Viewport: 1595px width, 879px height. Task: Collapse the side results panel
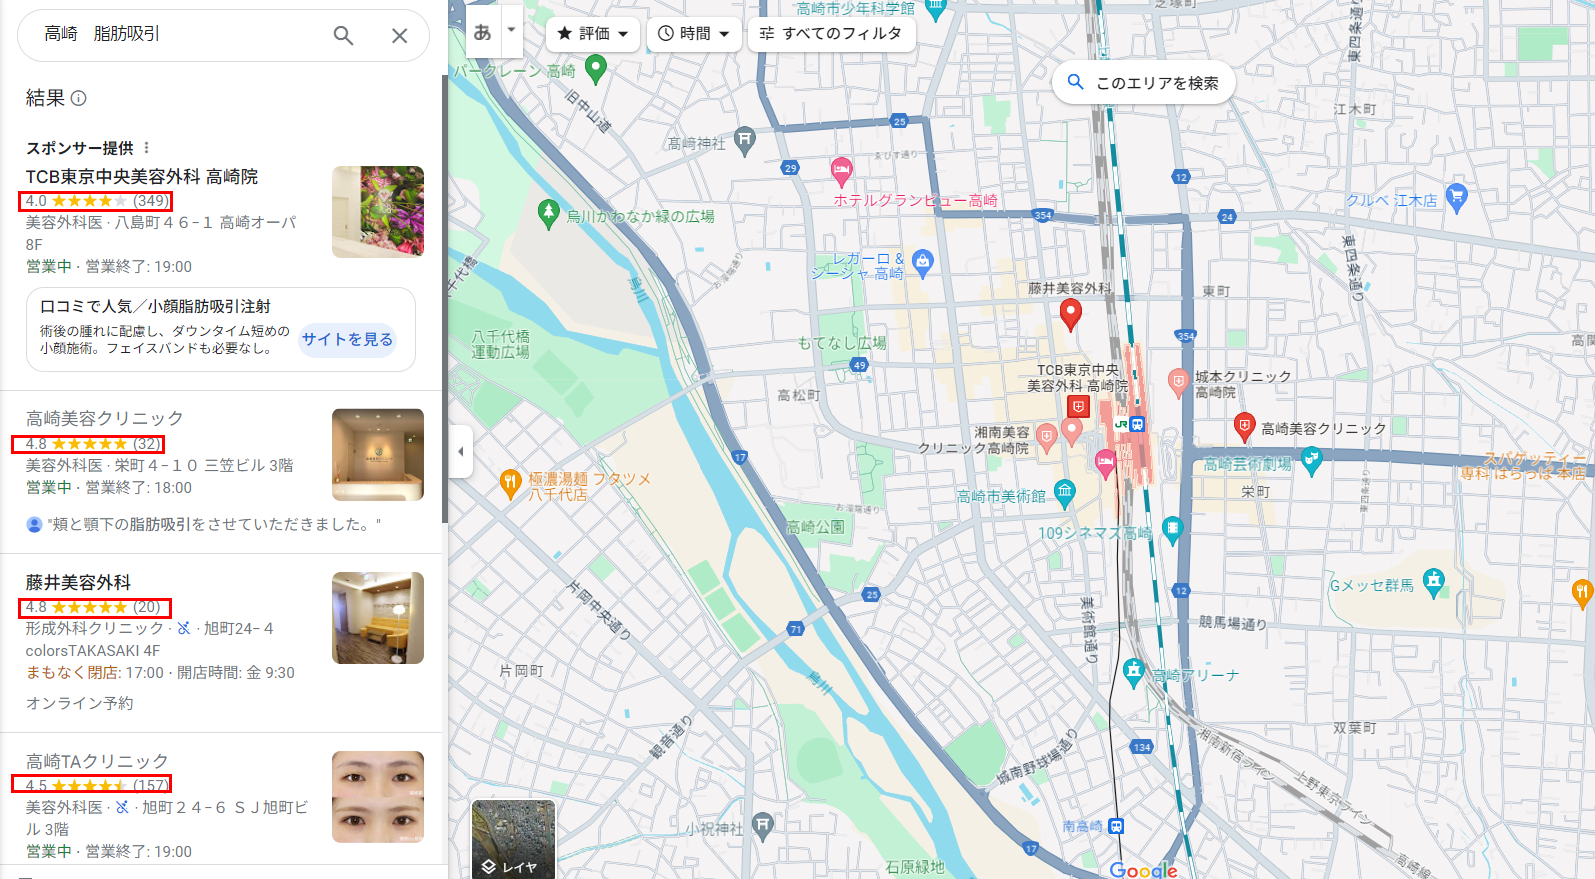point(460,451)
